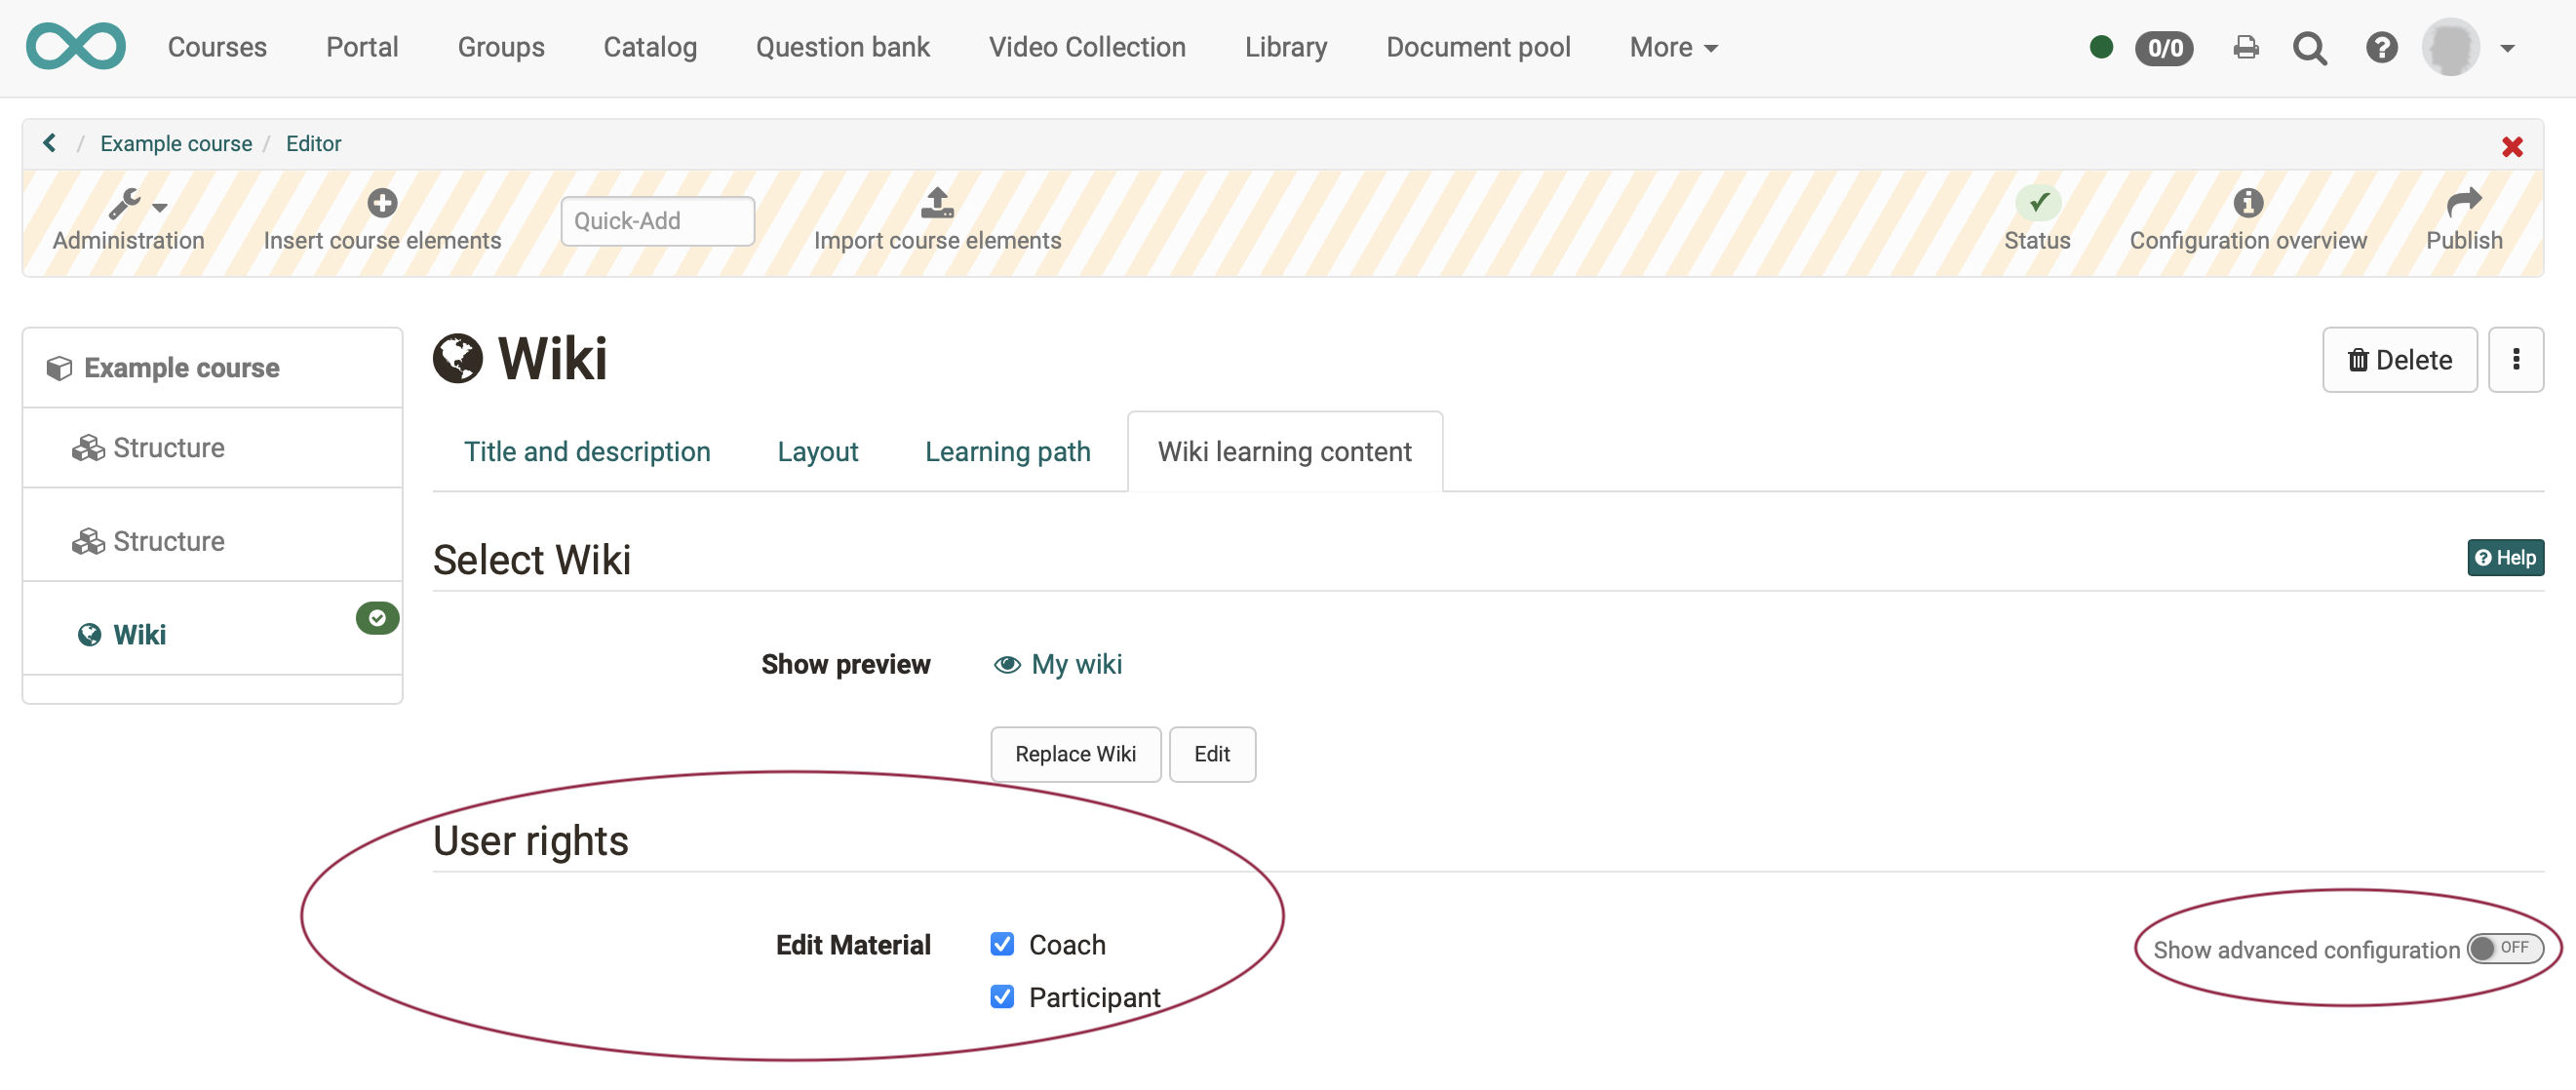The height and width of the screenshot is (1090, 2576).
Task: Switch to Learning path tab
Action: [x=1007, y=452]
